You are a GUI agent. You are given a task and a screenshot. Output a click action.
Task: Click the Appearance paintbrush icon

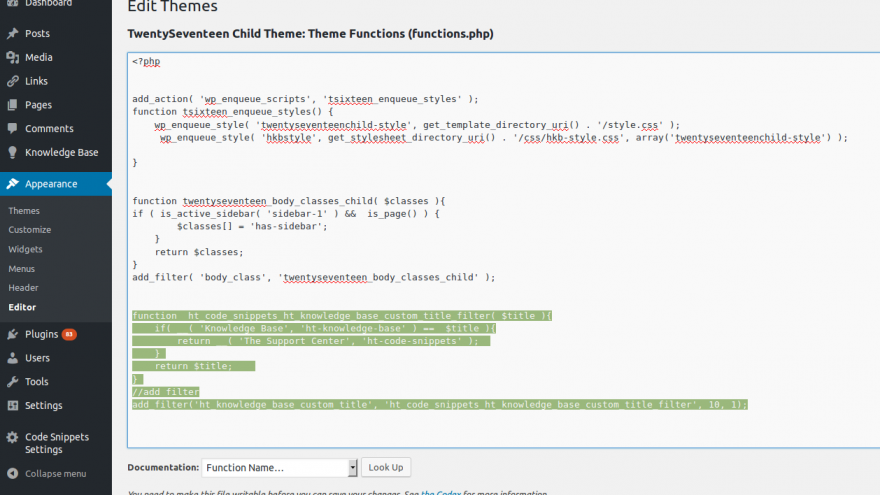point(12,184)
